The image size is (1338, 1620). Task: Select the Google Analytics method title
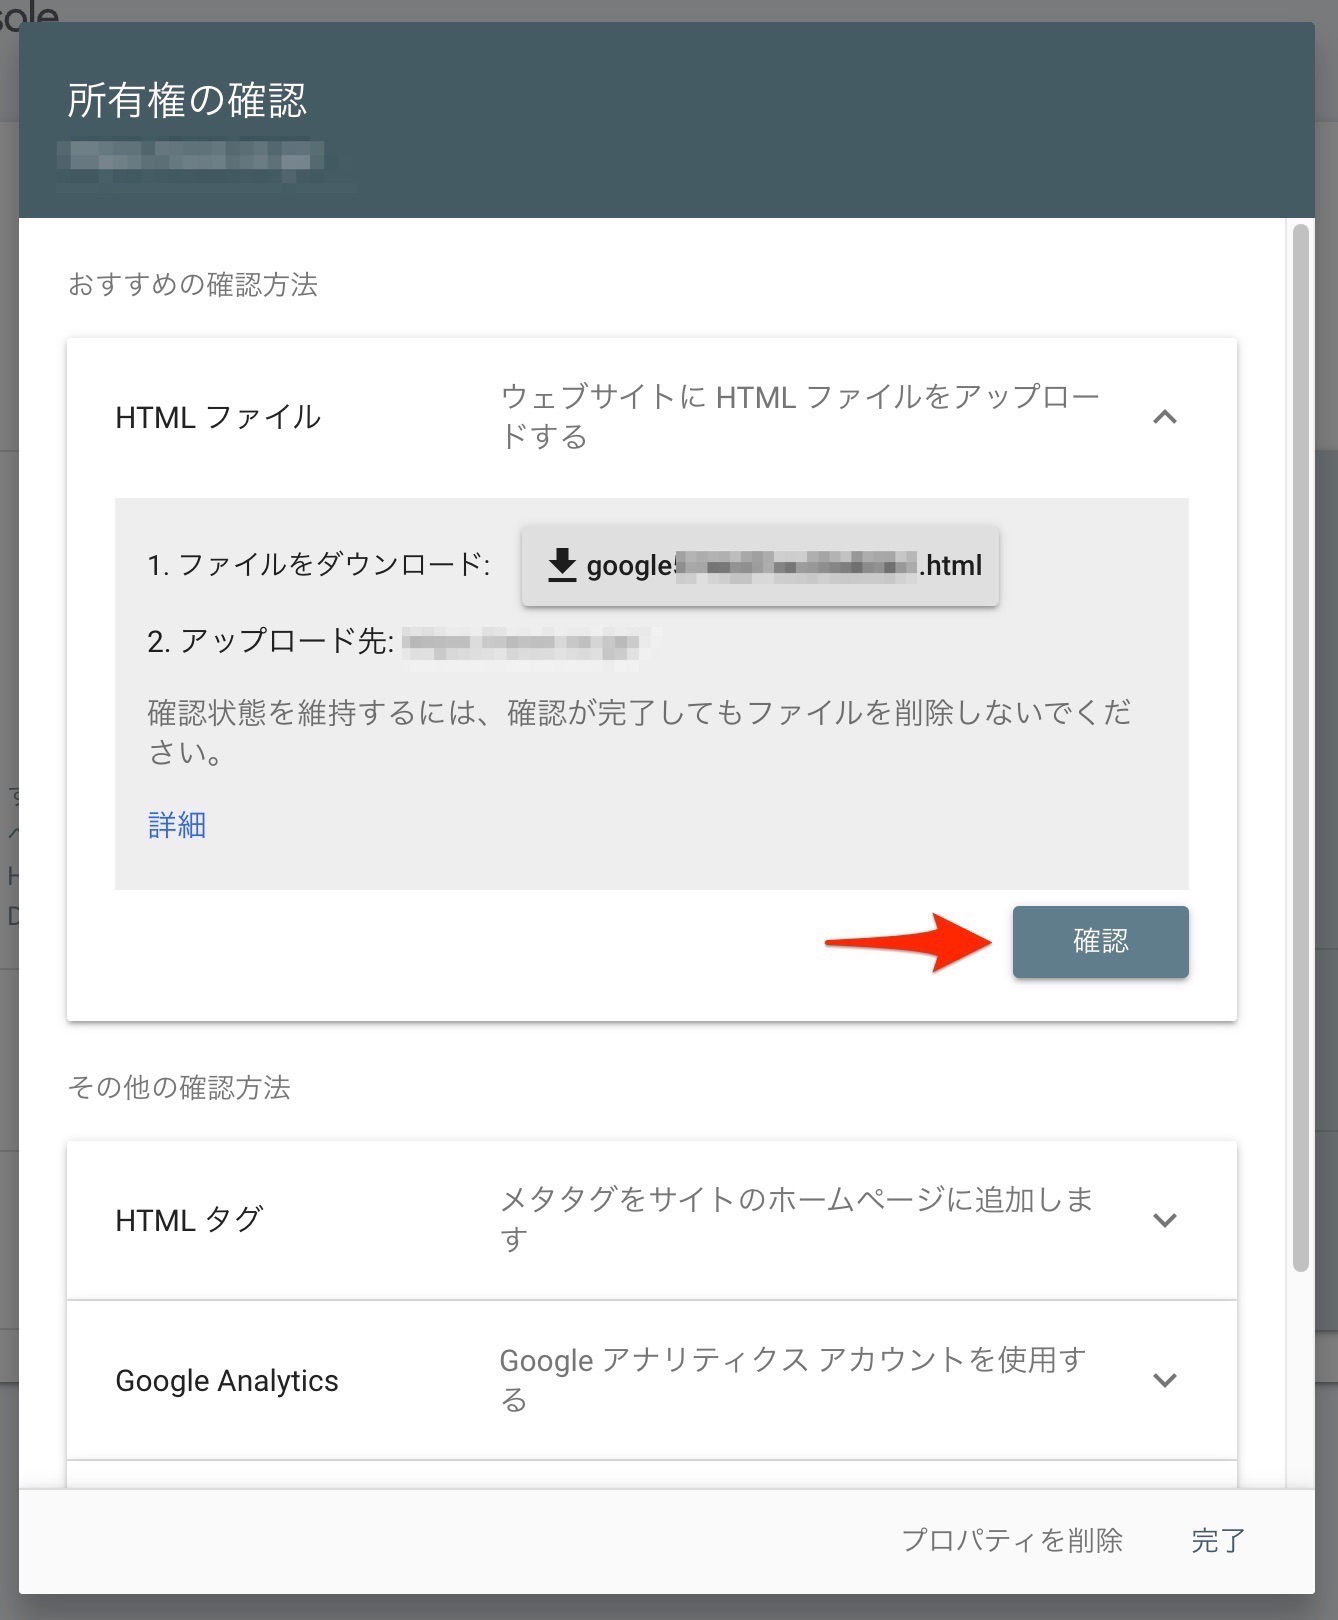click(227, 1380)
